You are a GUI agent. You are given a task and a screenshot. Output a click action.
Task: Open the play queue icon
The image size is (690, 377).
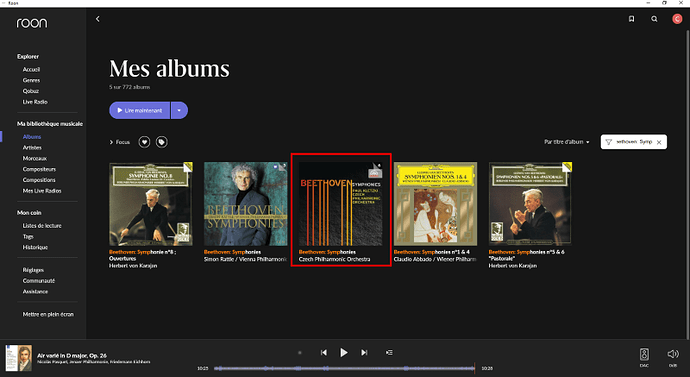coord(389,352)
